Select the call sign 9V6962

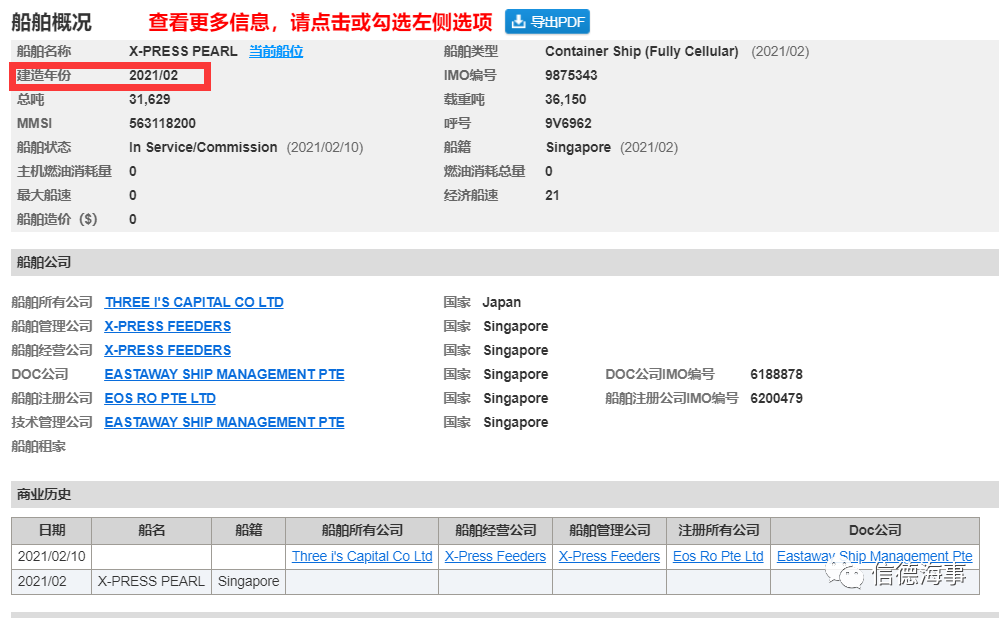point(568,123)
